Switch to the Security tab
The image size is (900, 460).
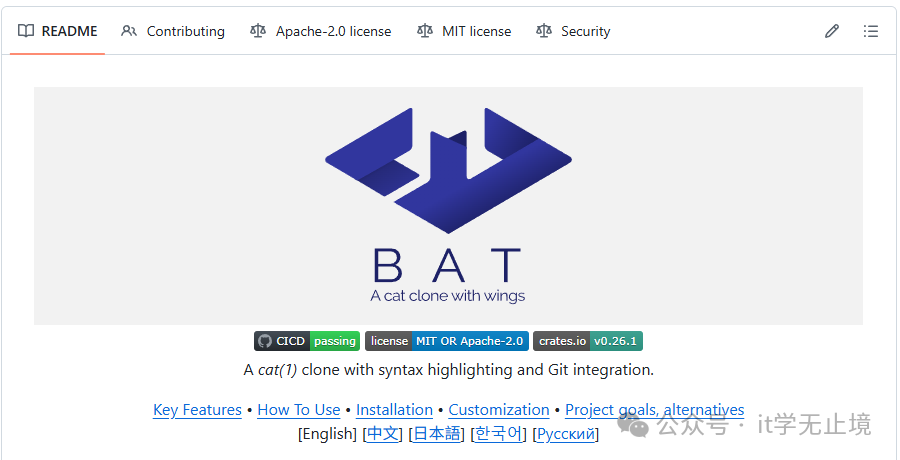[x=573, y=31]
